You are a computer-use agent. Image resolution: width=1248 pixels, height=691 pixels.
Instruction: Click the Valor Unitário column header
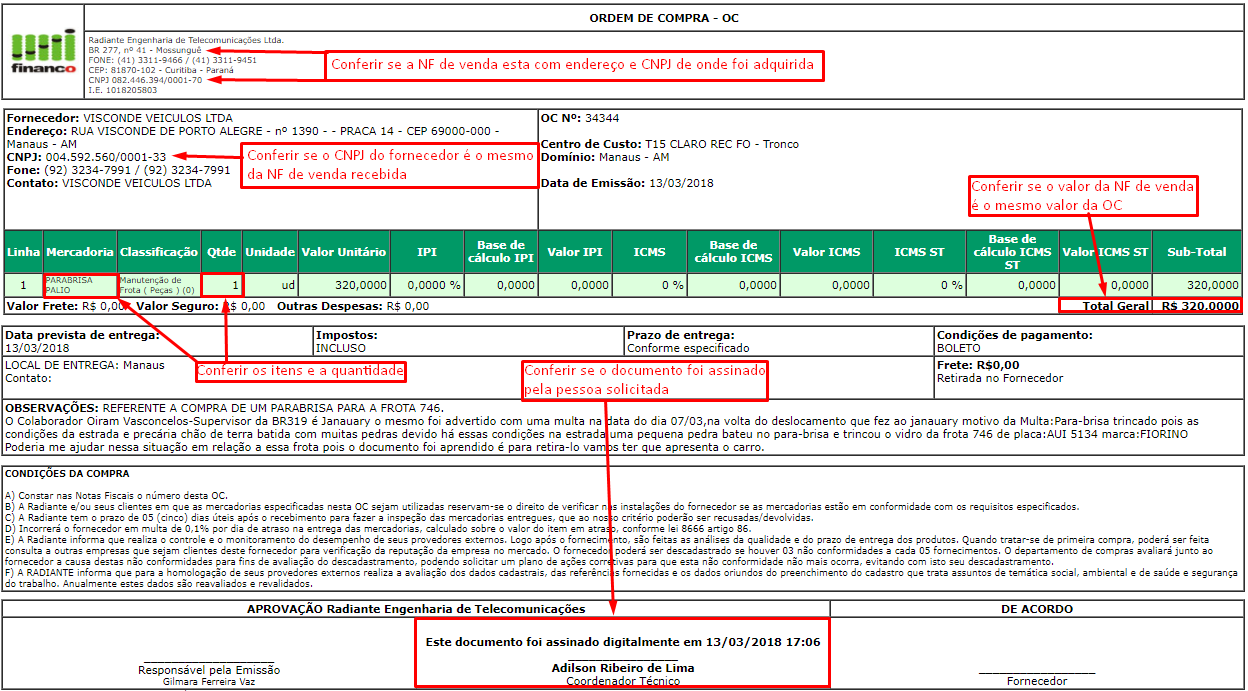pos(344,252)
